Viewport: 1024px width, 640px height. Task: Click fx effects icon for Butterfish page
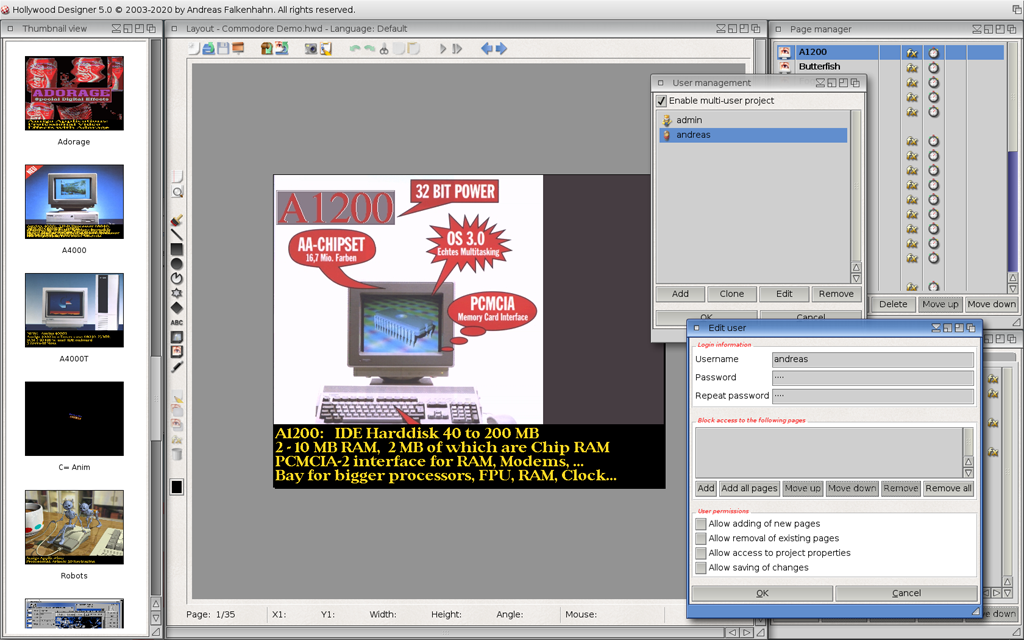[912, 67]
